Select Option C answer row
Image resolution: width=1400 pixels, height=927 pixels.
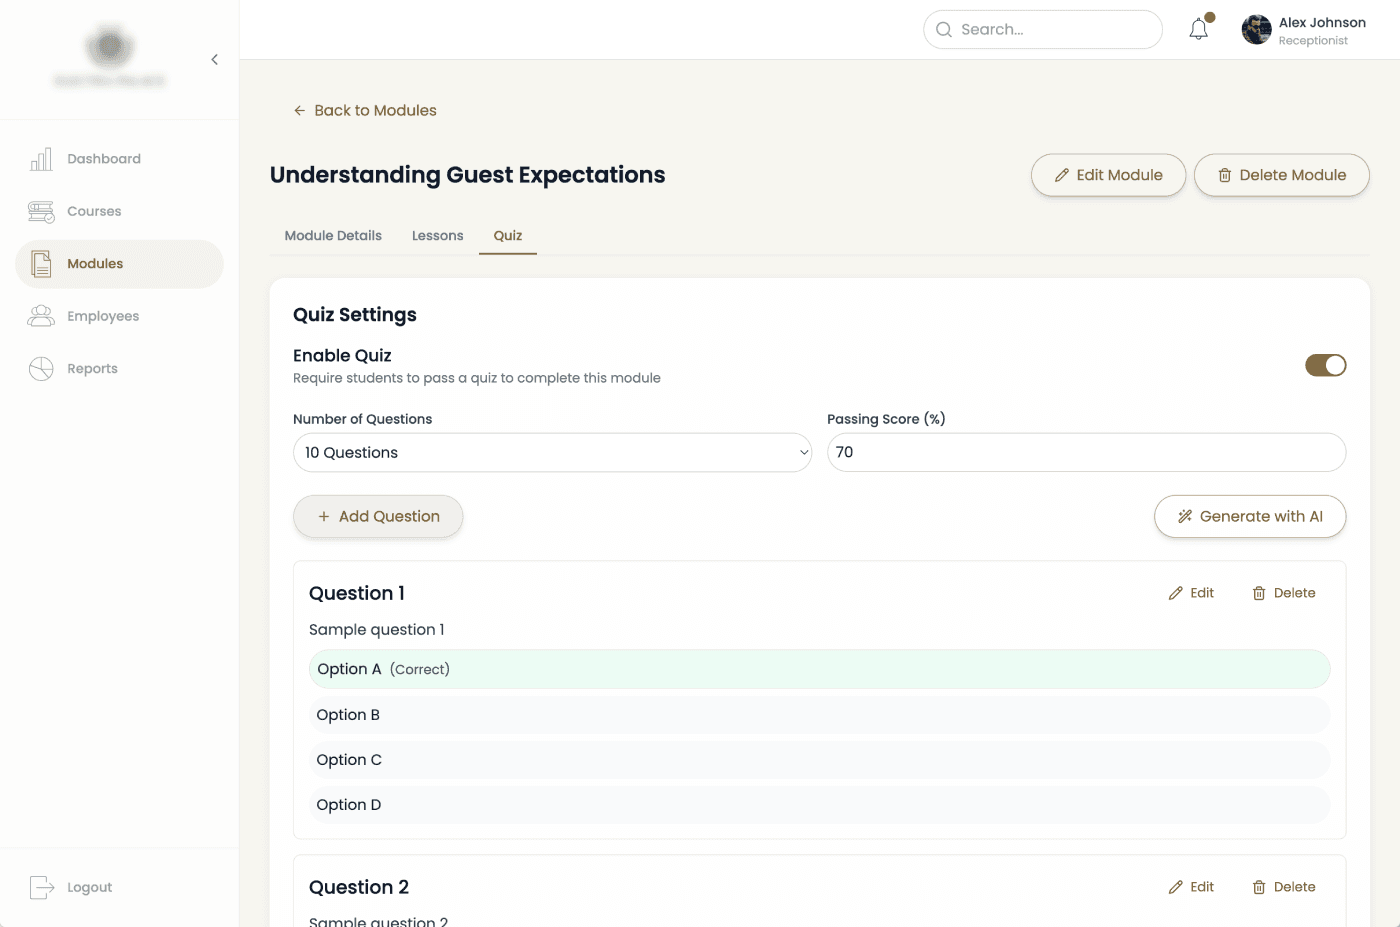tap(820, 760)
